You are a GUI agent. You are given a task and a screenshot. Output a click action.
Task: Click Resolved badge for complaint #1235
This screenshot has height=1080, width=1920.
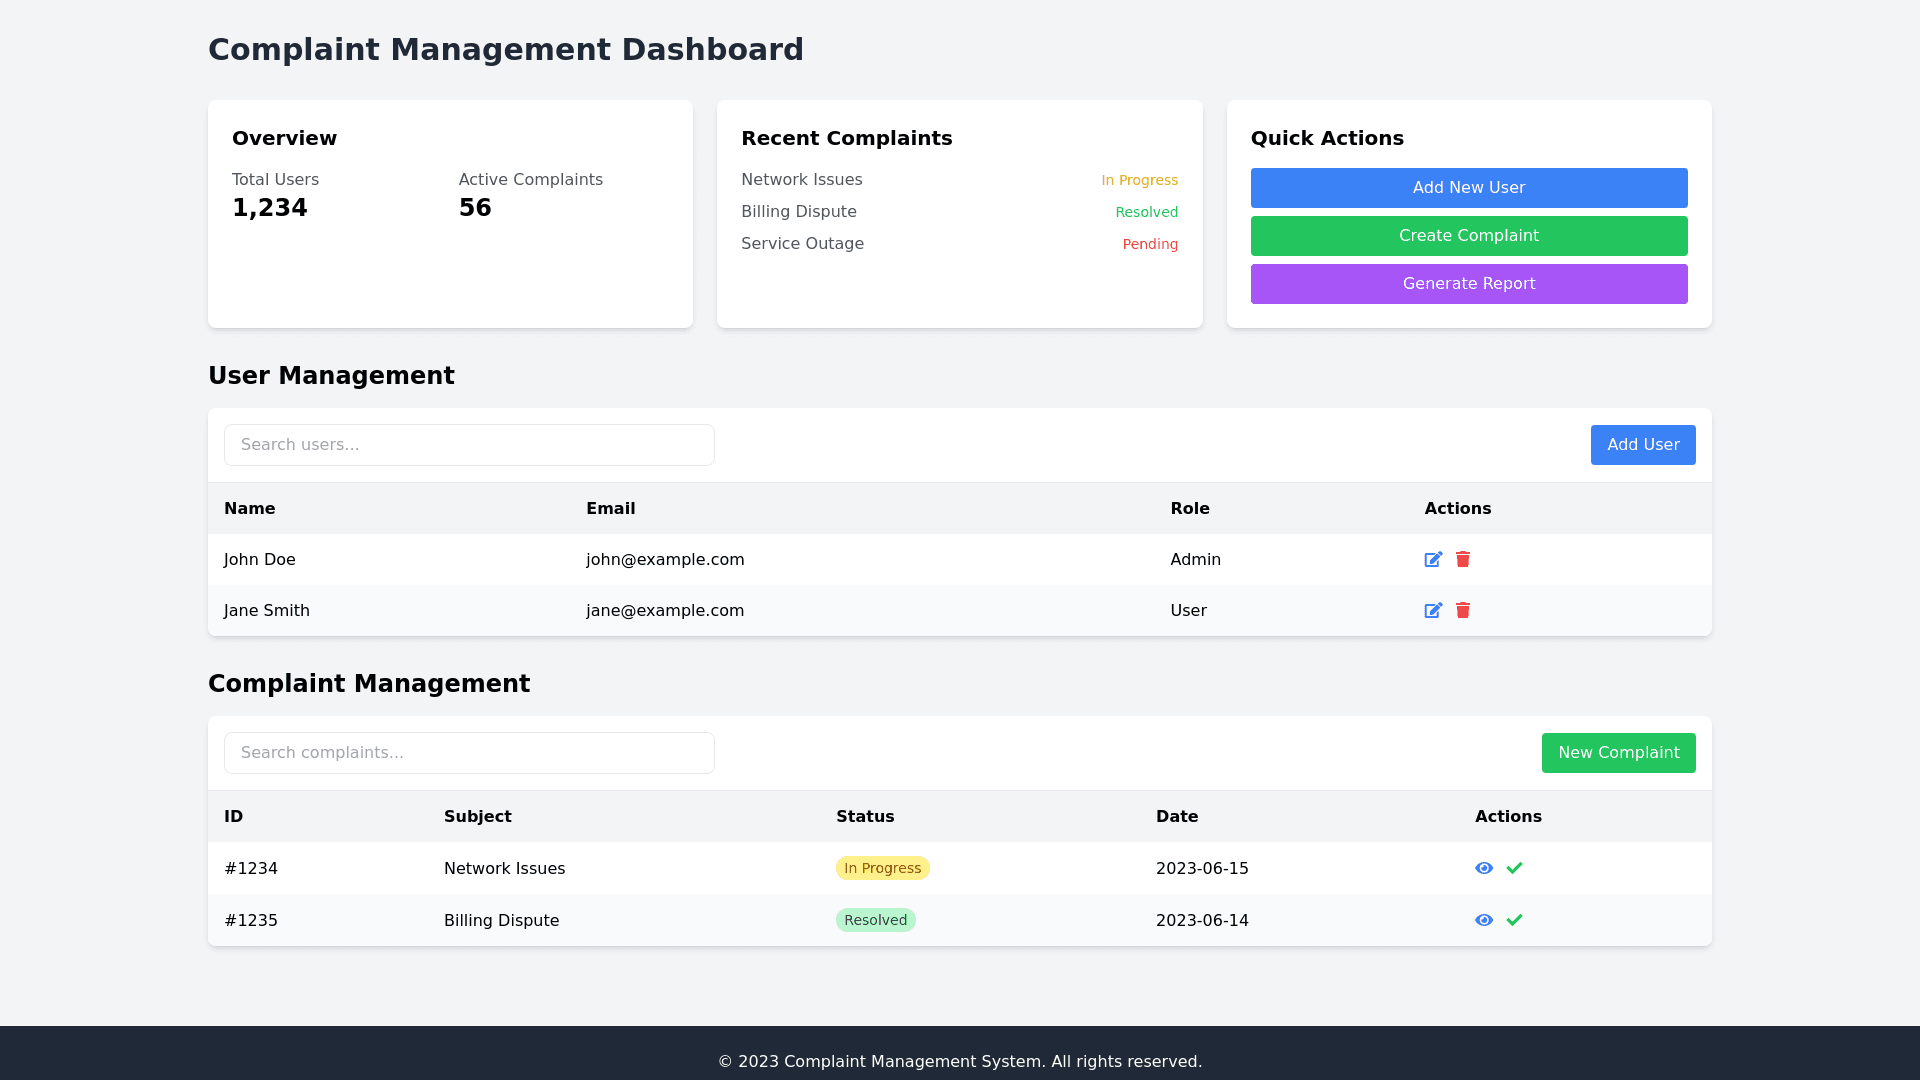[875, 921]
